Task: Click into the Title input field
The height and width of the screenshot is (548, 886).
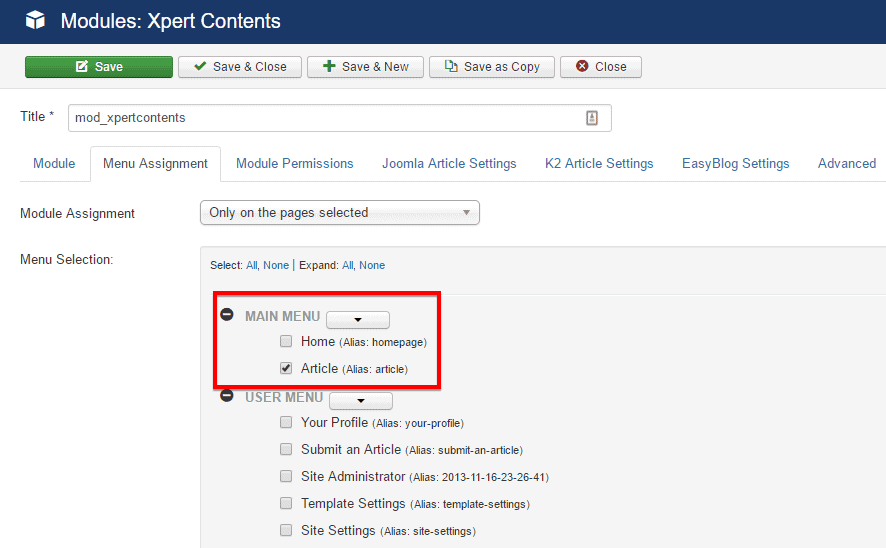Action: pyautogui.click(x=325, y=118)
